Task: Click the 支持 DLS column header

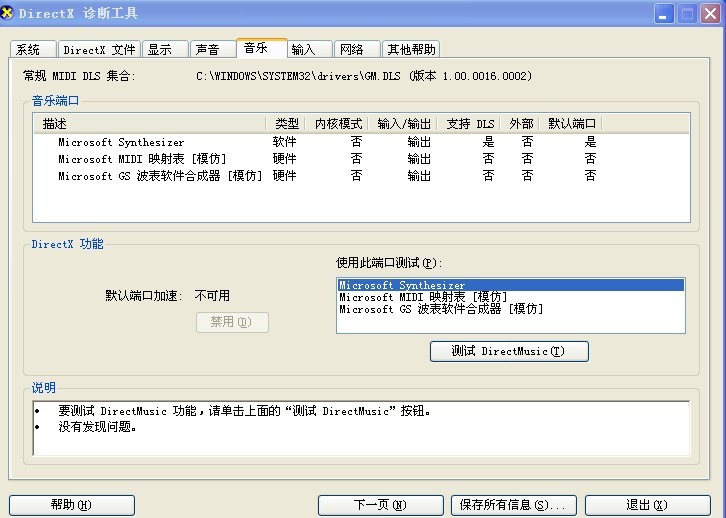Action: pos(469,124)
